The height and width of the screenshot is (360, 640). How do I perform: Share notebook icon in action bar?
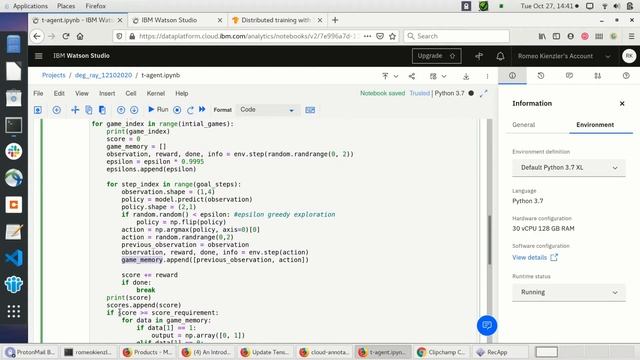tap(412, 76)
